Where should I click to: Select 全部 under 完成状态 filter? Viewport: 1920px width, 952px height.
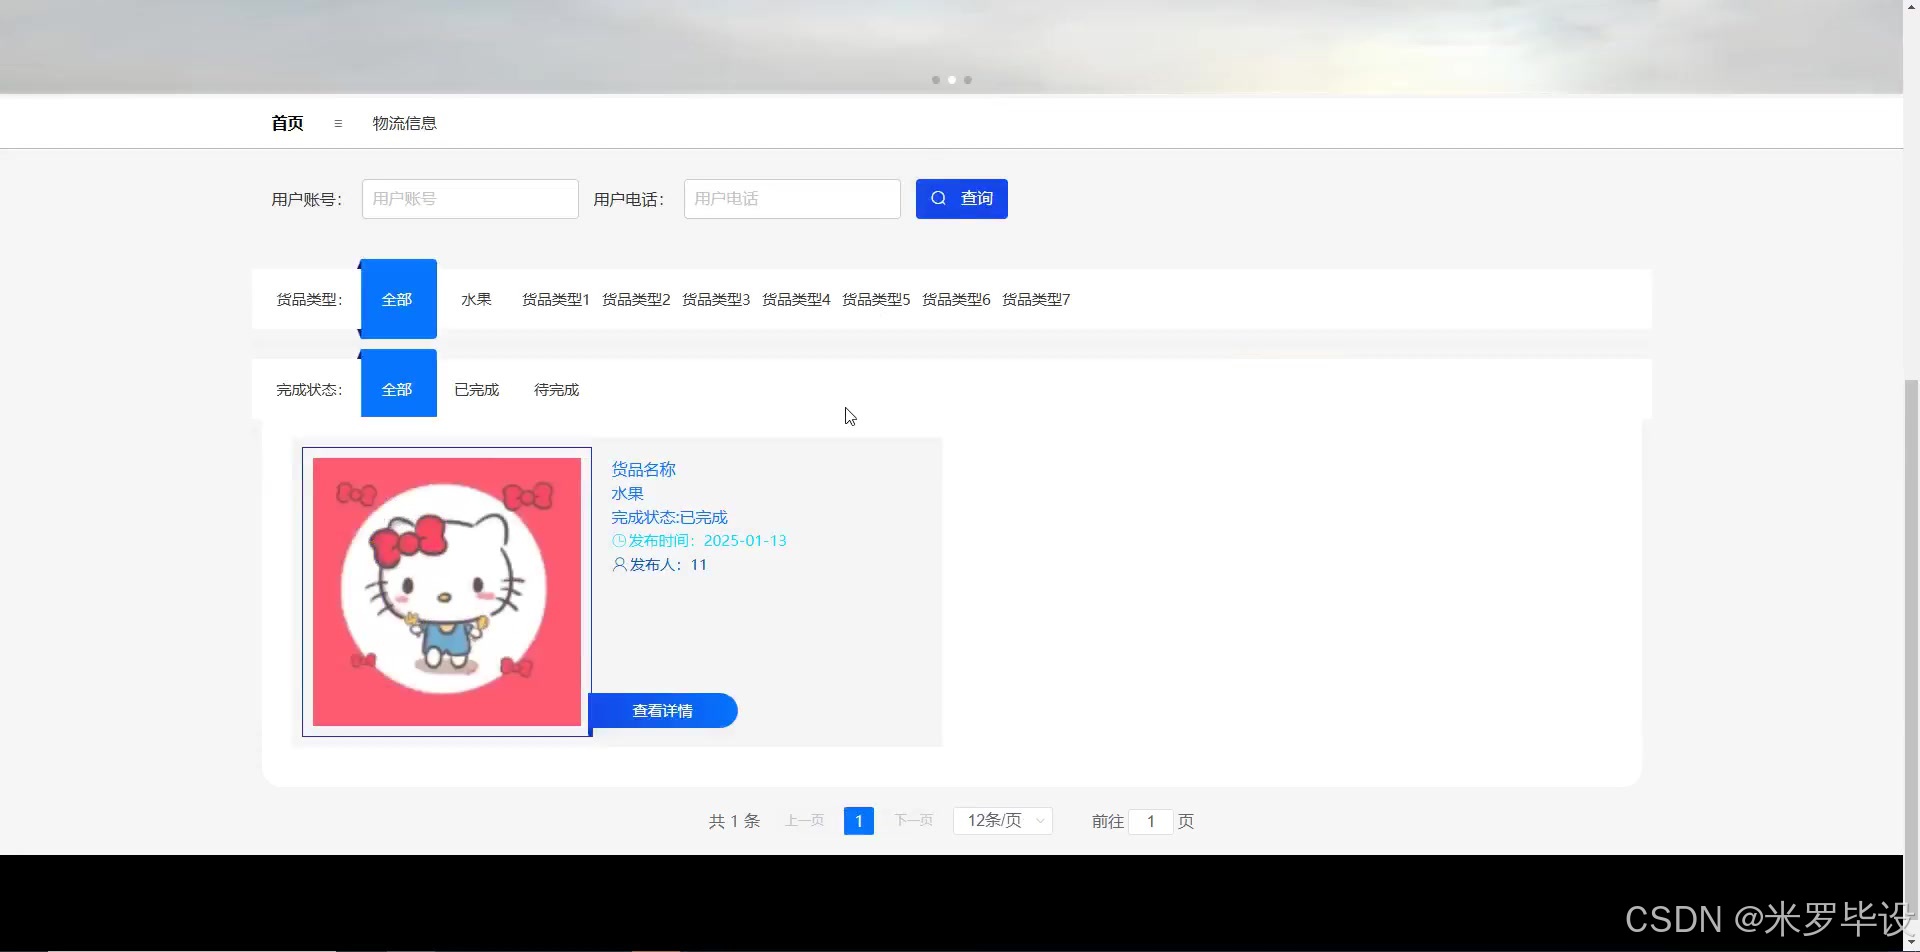coord(398,384)
